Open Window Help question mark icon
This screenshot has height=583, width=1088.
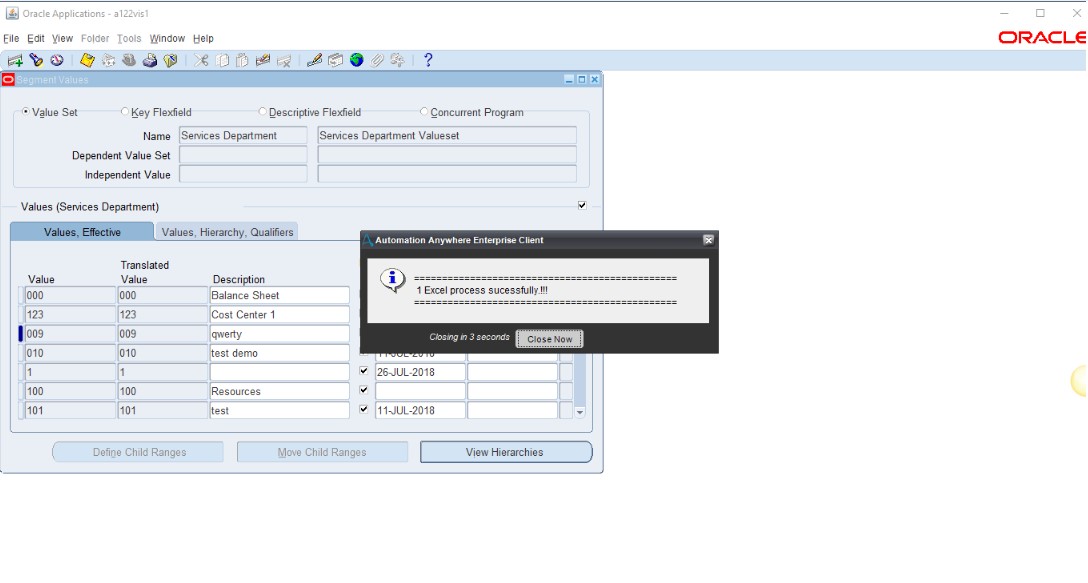point(428,60)
